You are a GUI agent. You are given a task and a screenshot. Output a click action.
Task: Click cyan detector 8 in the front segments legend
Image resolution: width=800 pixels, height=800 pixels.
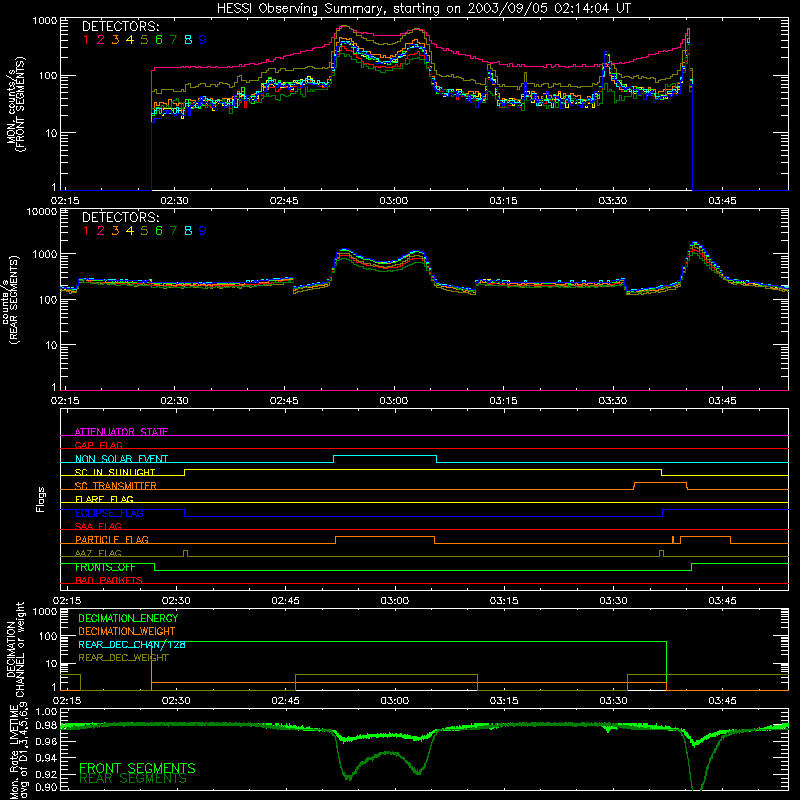pos(188,40)
